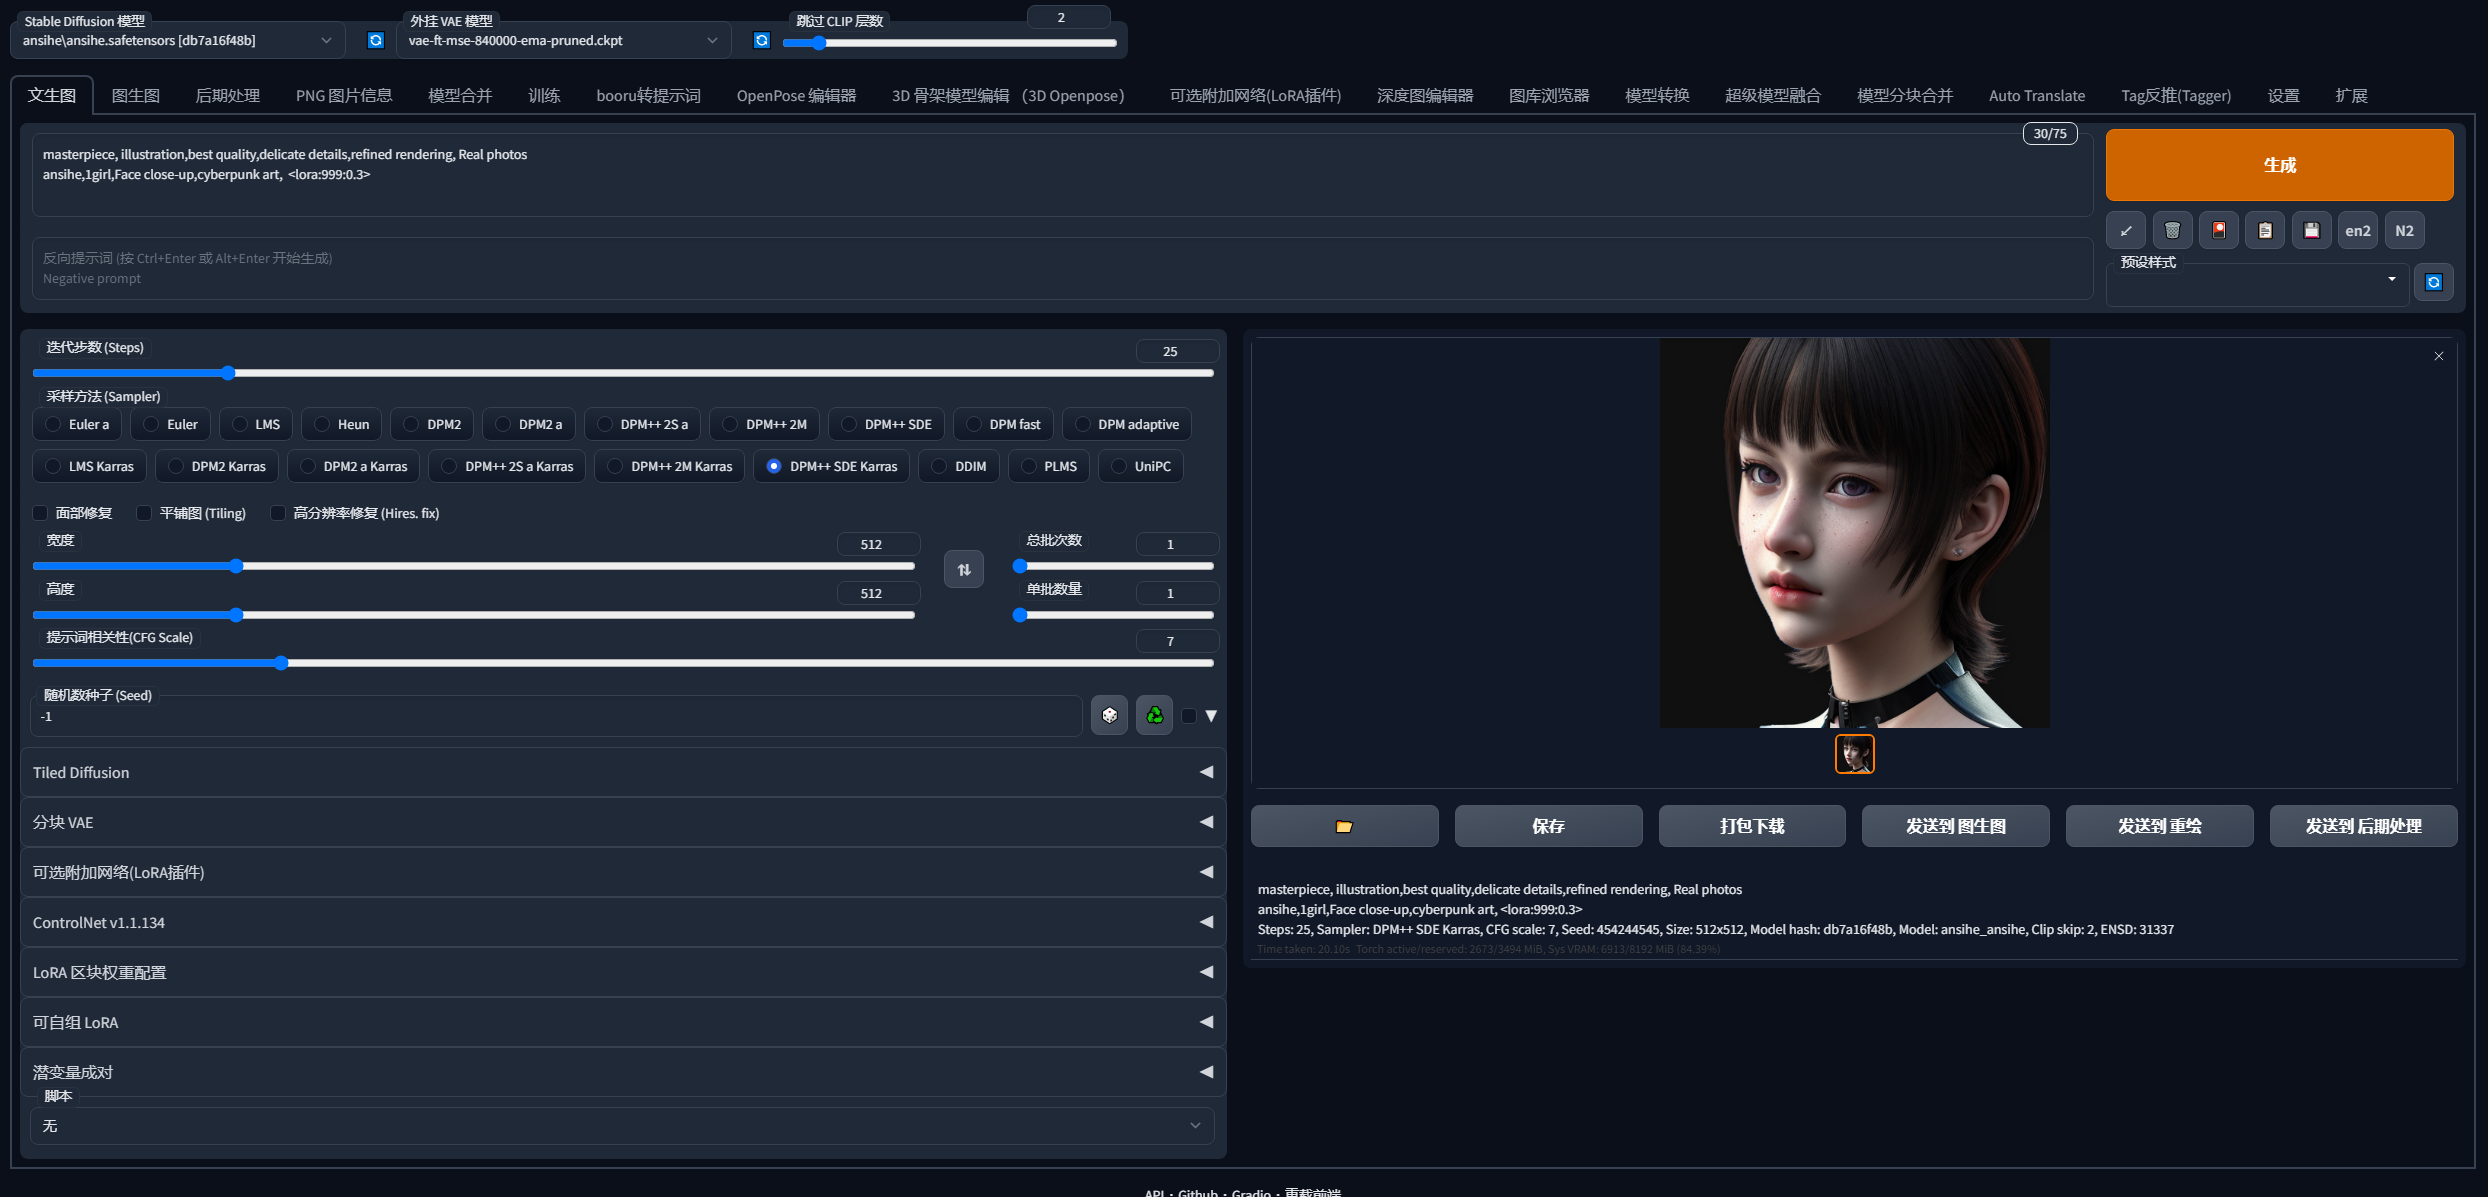Open output folder with yellow folder icon
Screen dimensions: 2488x1197
[x=1344, y=826]
